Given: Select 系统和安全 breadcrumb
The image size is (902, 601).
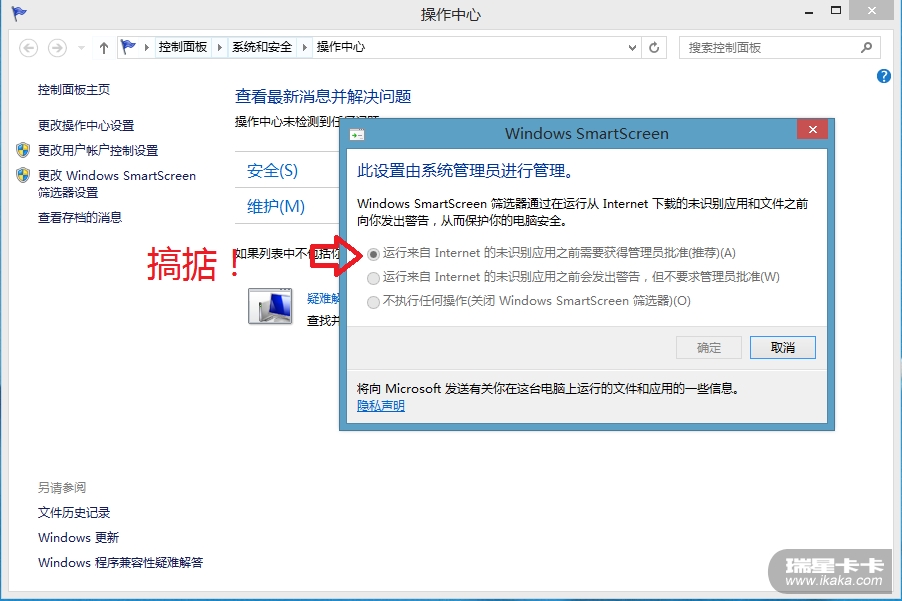Looking at the screenshot, I should (x=262, y=47).
